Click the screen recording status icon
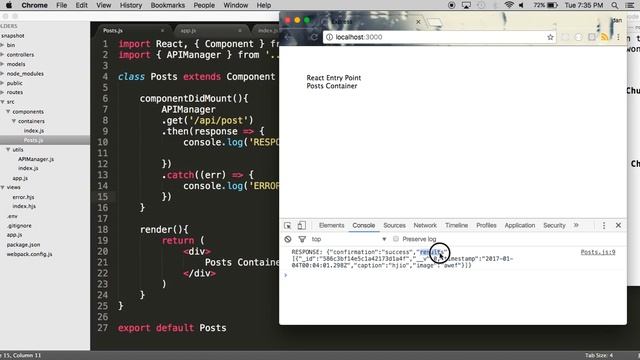Screen dimensions: 640x360 pyautogui.click(x=451, y=5)
